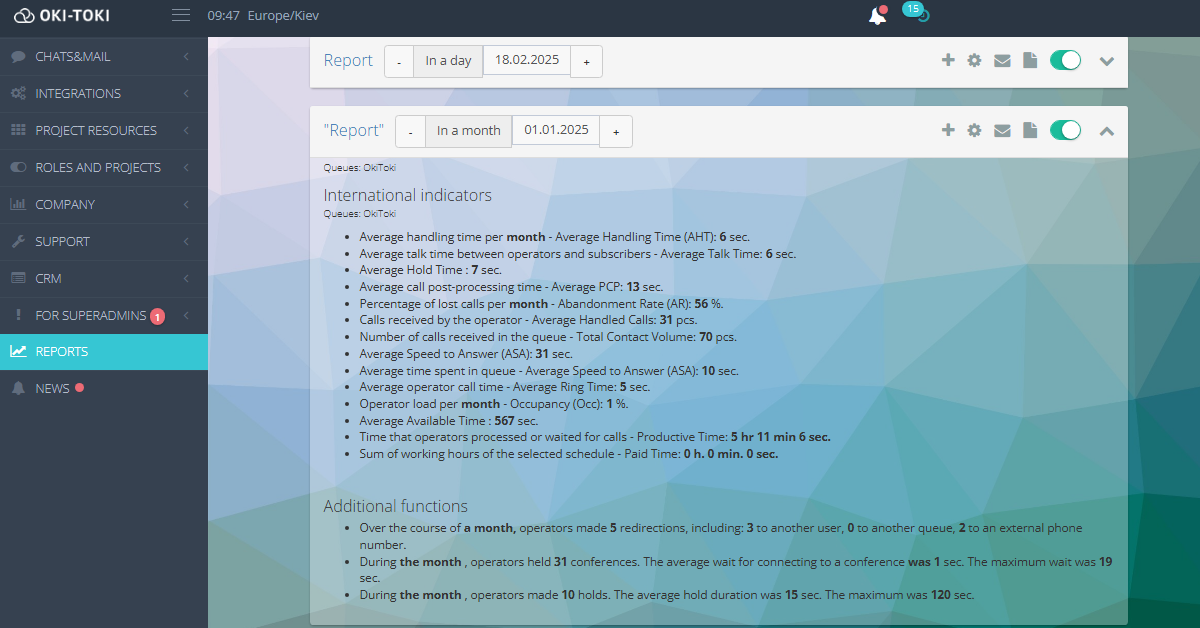Toggle off the top Report switch
Viewport: 1200px width, 628px height.
[1065, 61]
